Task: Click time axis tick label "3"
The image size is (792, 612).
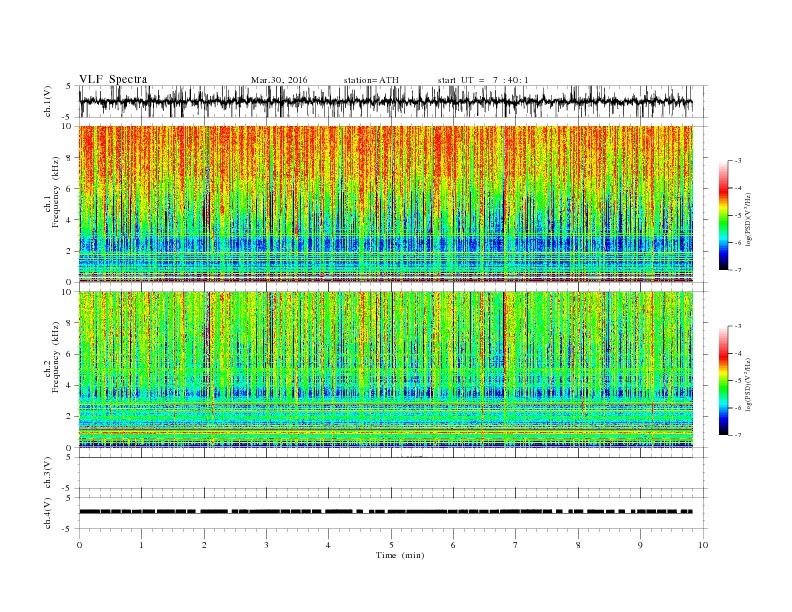Action: pos(266,545)
